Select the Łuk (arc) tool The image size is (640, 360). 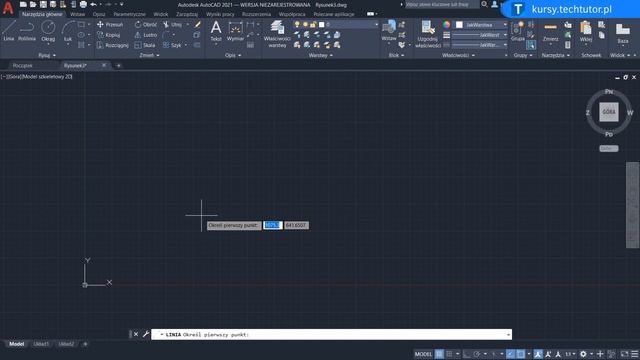point(68,31)
